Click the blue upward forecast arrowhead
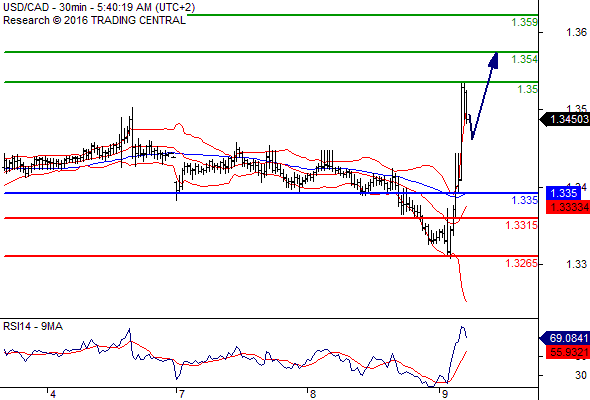 tap(494, 60)
